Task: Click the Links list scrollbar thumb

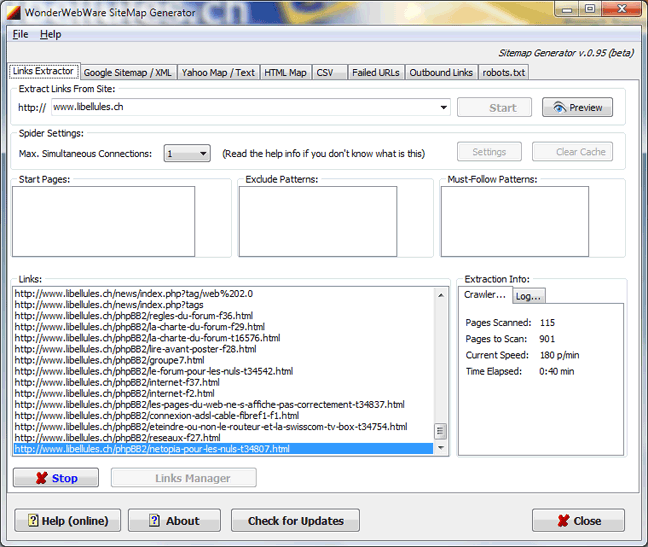Action: tap(441, 431)
